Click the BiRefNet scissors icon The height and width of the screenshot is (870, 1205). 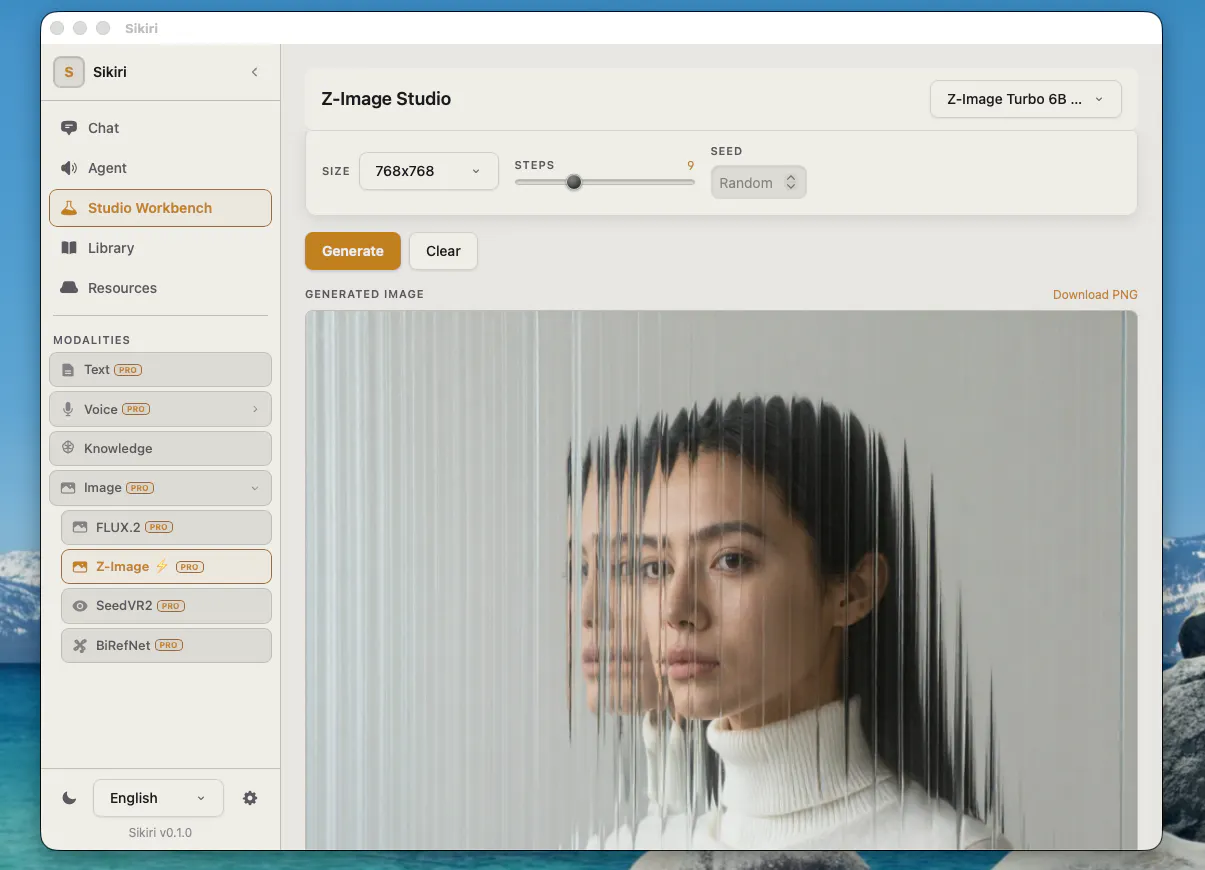80,645
